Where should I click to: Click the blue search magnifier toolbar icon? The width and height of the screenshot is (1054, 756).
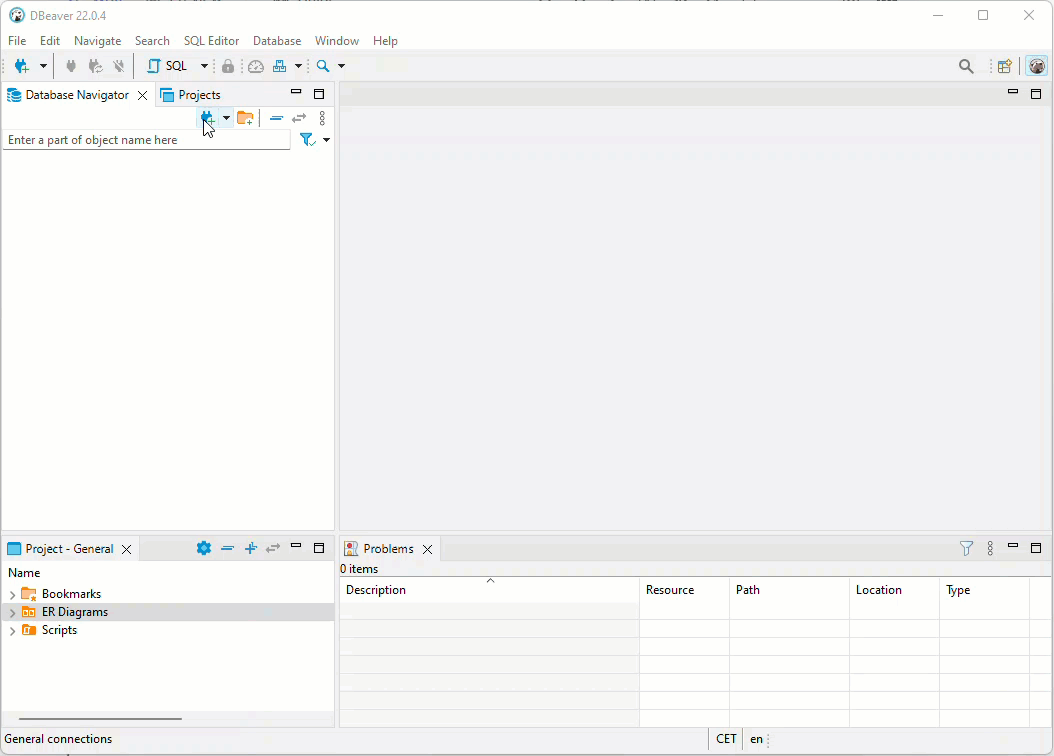[323, 66]
